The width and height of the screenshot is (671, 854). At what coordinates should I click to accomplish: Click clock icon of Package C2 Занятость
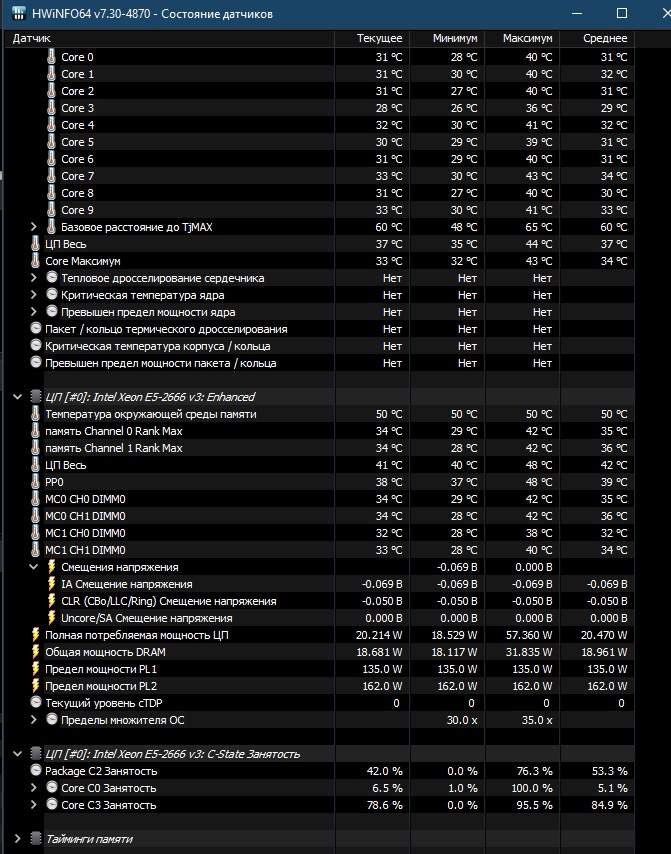click(36, 770)
